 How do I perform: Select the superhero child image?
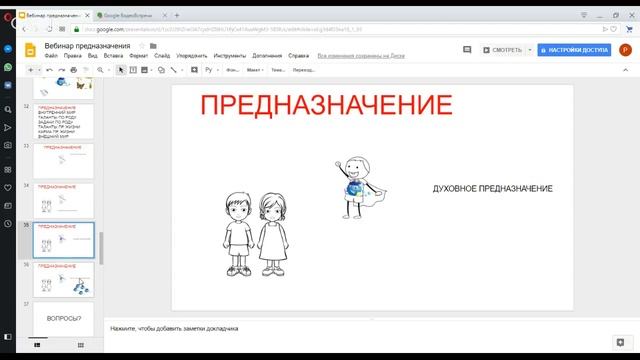click(360, 188)
